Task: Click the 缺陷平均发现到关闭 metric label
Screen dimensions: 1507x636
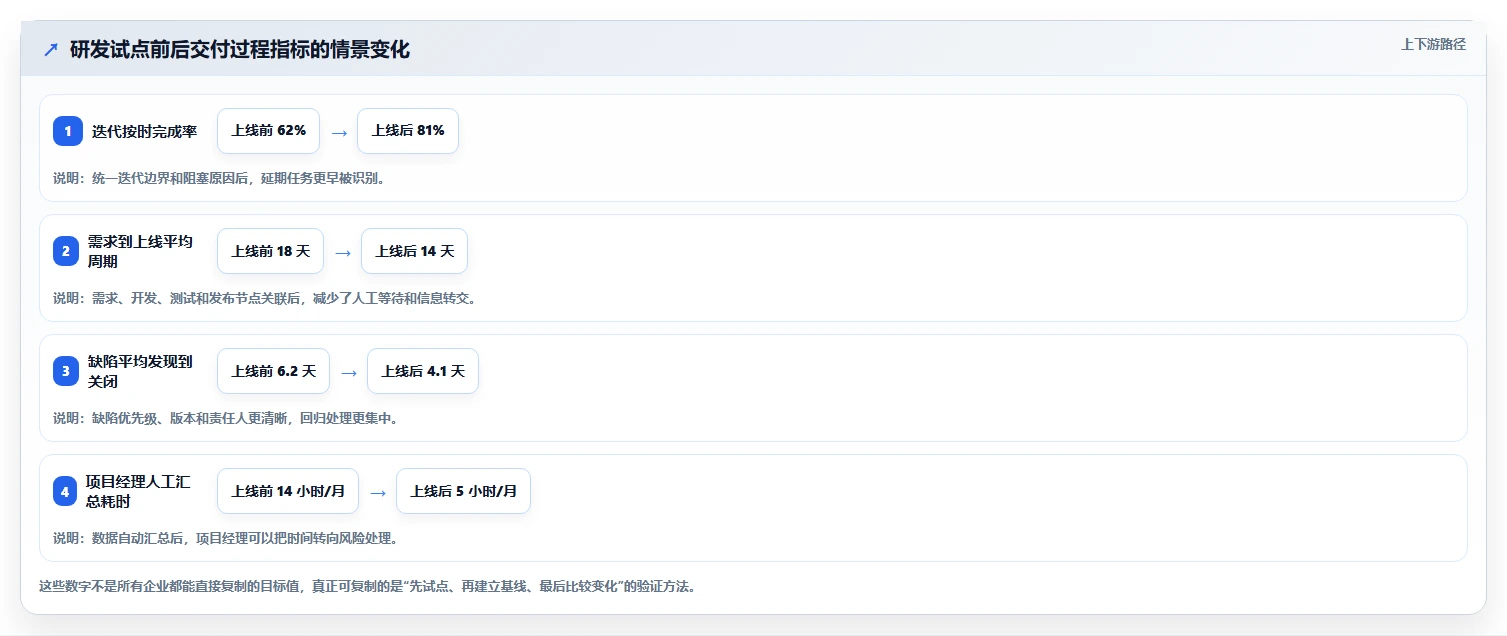Action: [140, 371]
